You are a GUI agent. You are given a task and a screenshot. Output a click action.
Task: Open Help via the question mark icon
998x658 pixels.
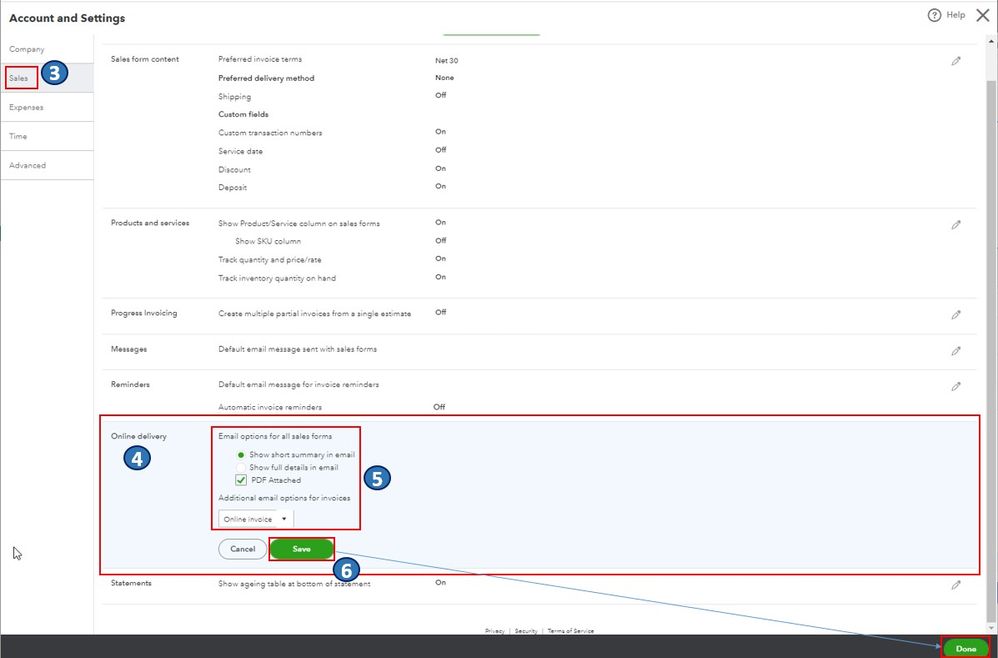click(934, 15)
